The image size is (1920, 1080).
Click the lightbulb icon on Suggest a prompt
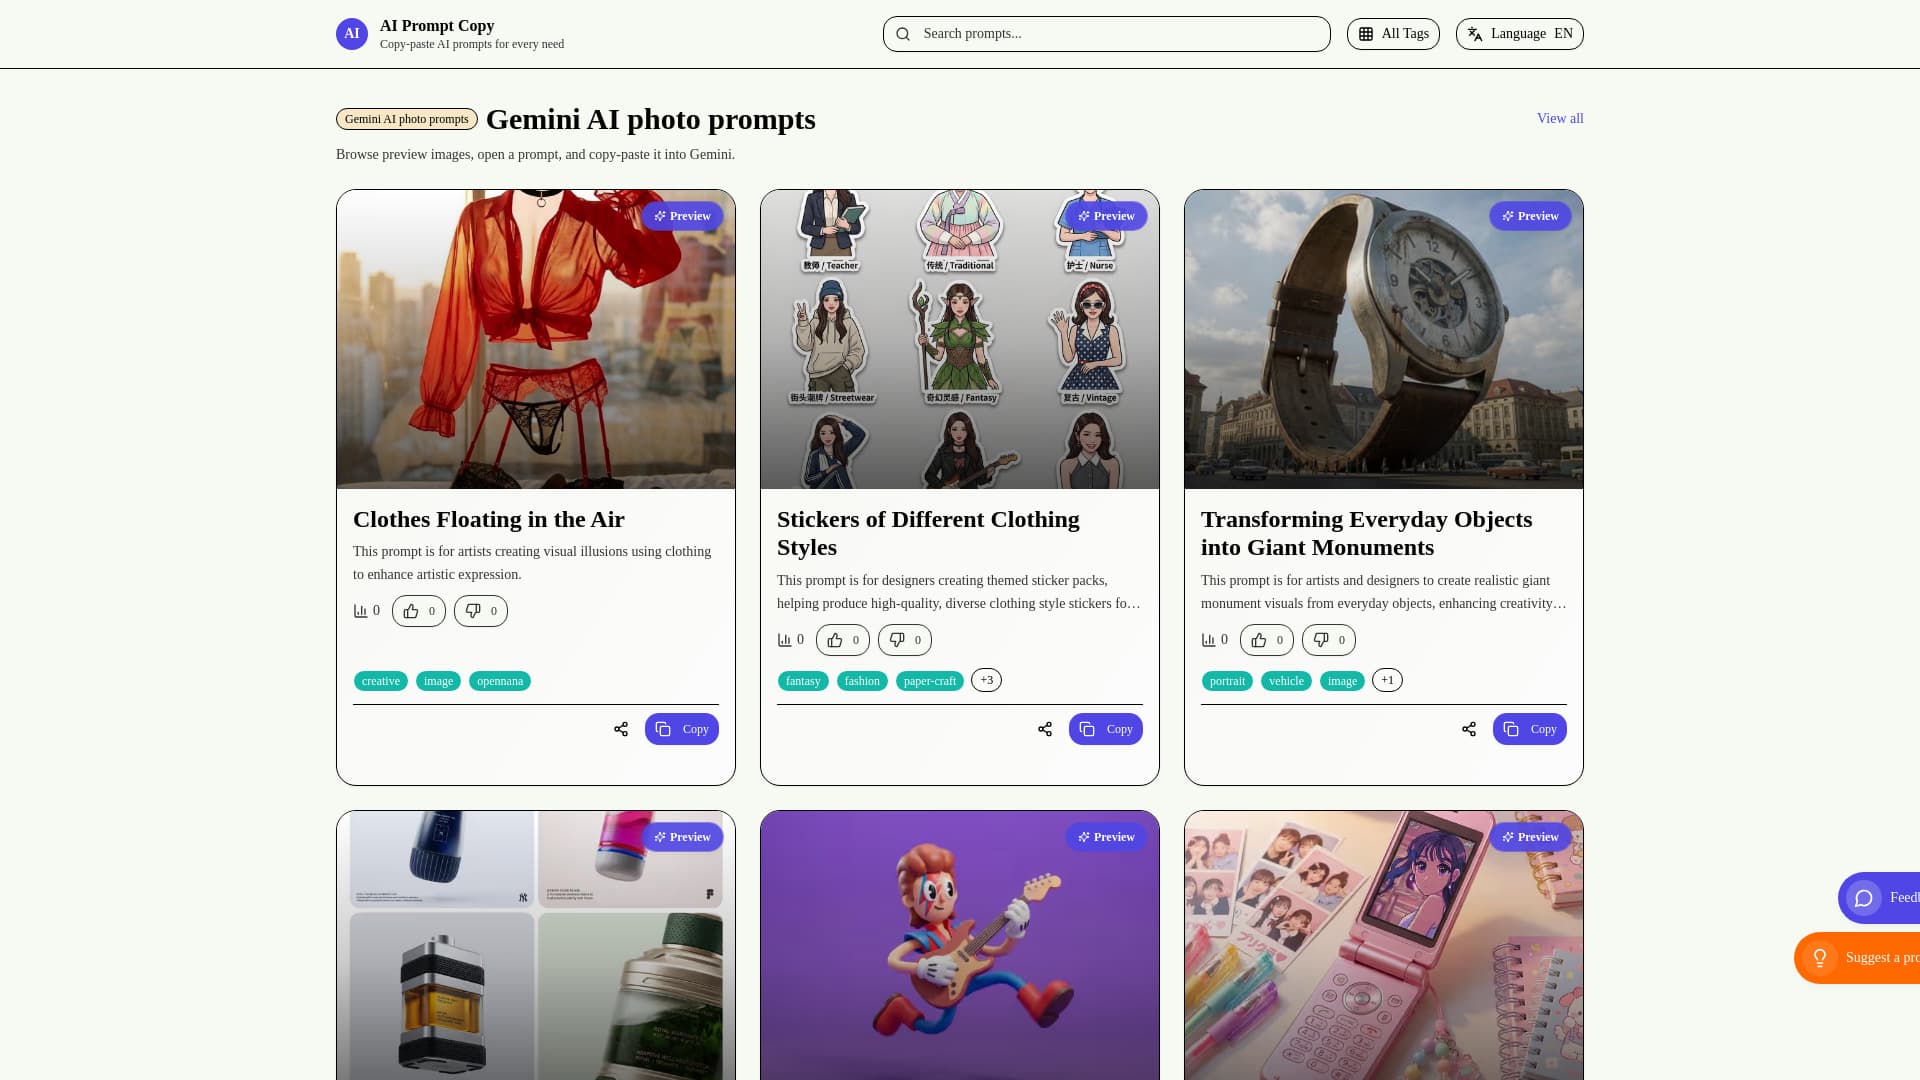(x=1822, y=957)
